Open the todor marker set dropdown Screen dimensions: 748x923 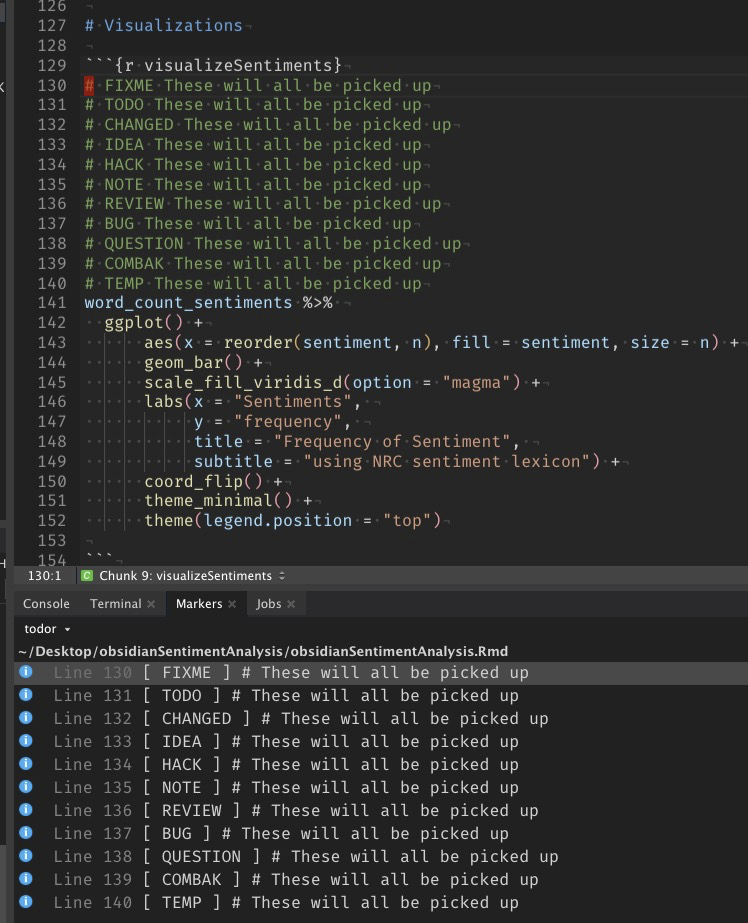[47, 629]
